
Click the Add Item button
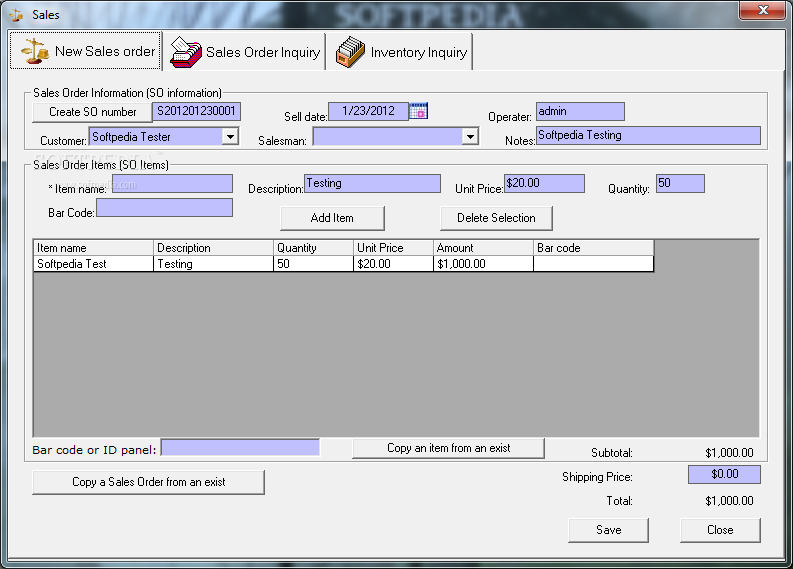tap(332, 218)
